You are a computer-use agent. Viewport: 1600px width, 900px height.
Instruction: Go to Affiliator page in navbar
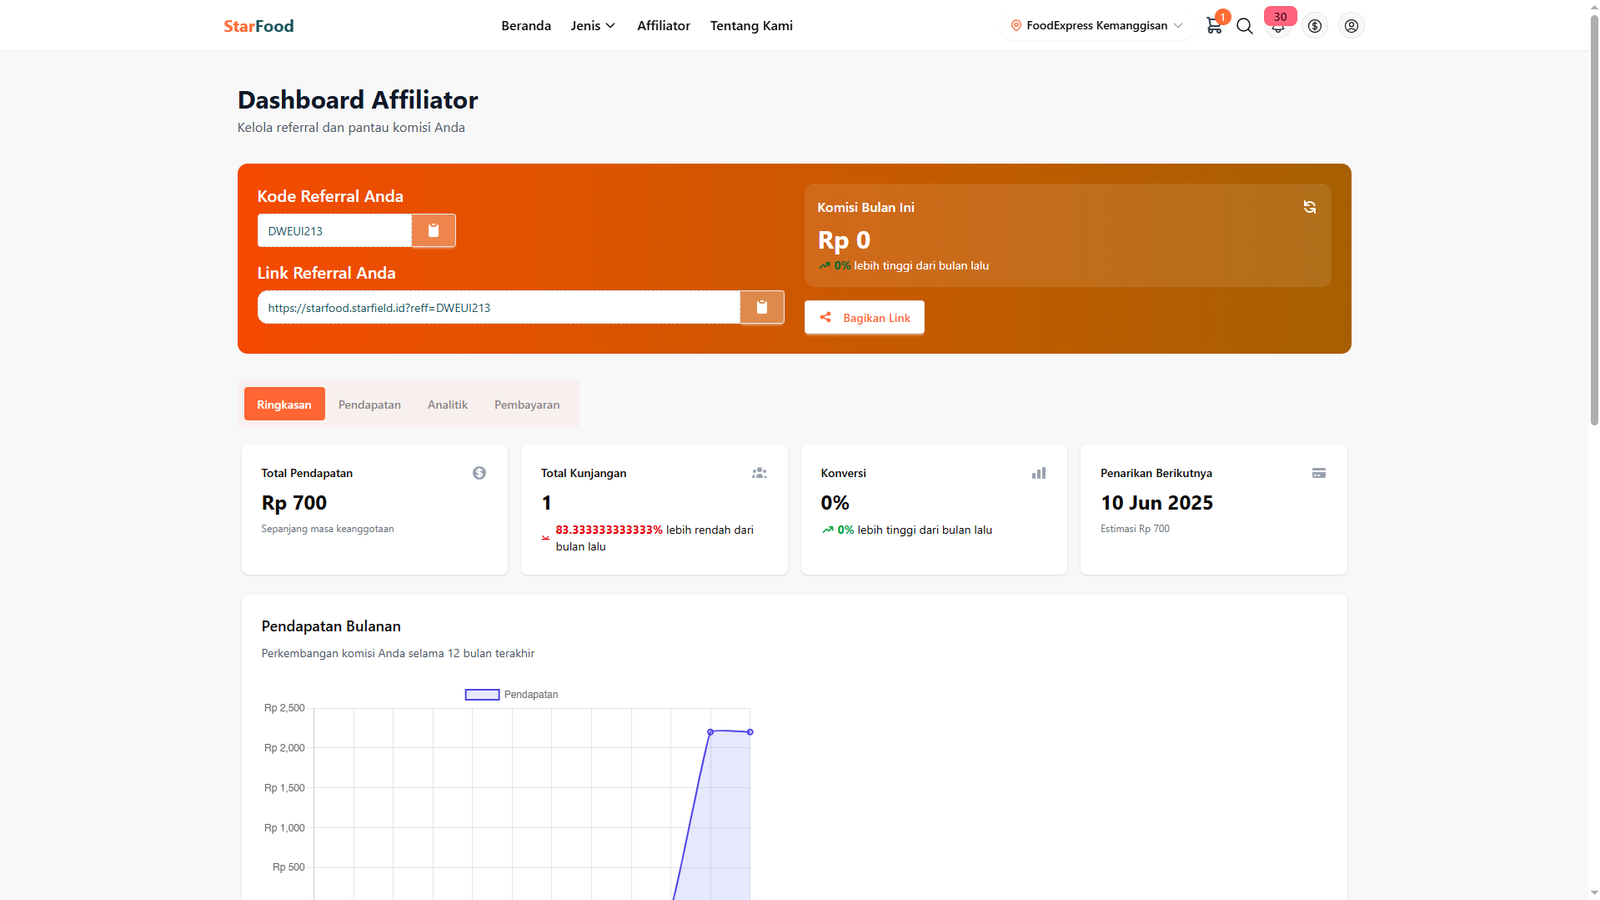(x=663, y=26)
